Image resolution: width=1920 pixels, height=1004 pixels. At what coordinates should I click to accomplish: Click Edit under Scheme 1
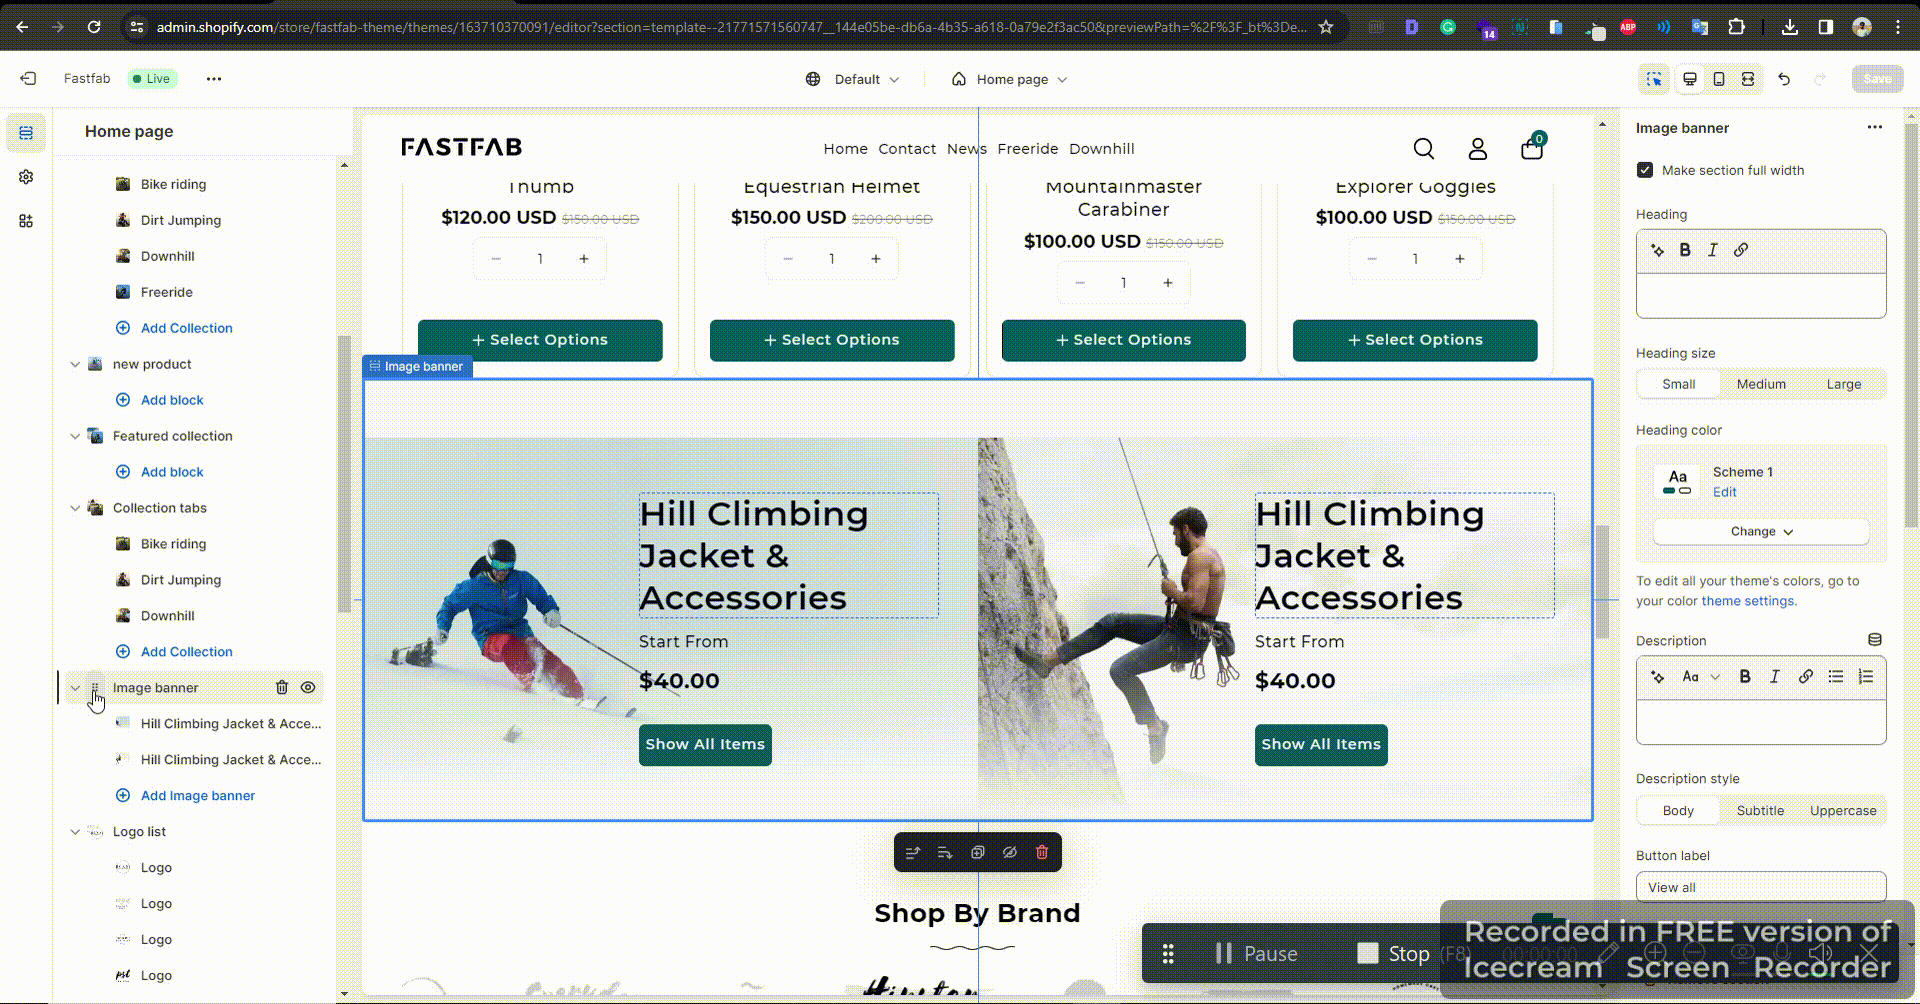(1724, 492)
